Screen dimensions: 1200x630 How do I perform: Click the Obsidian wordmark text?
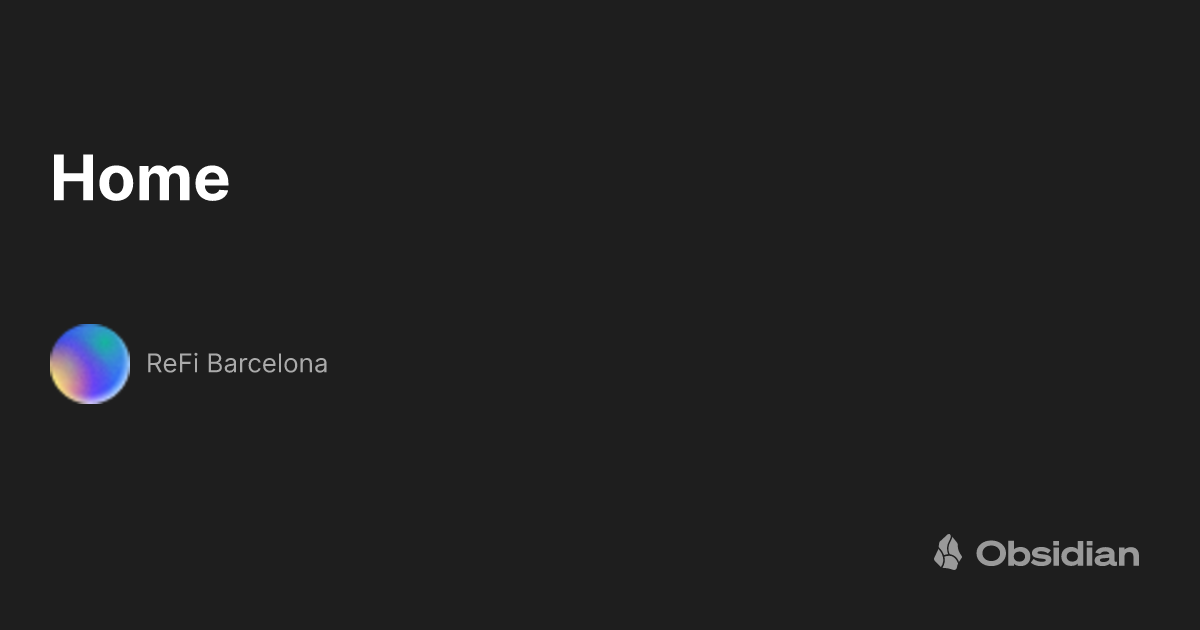[x=1057, y=553]
